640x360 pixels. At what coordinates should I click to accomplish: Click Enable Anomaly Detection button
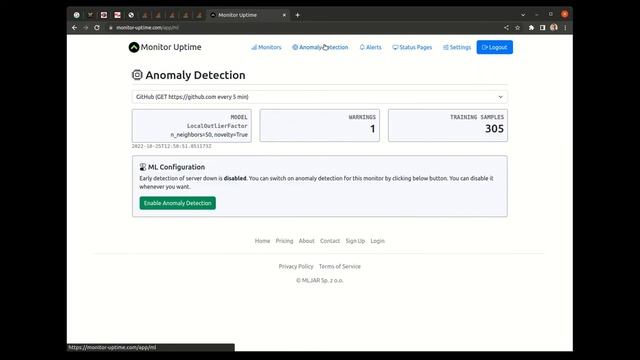pos(178,203)
